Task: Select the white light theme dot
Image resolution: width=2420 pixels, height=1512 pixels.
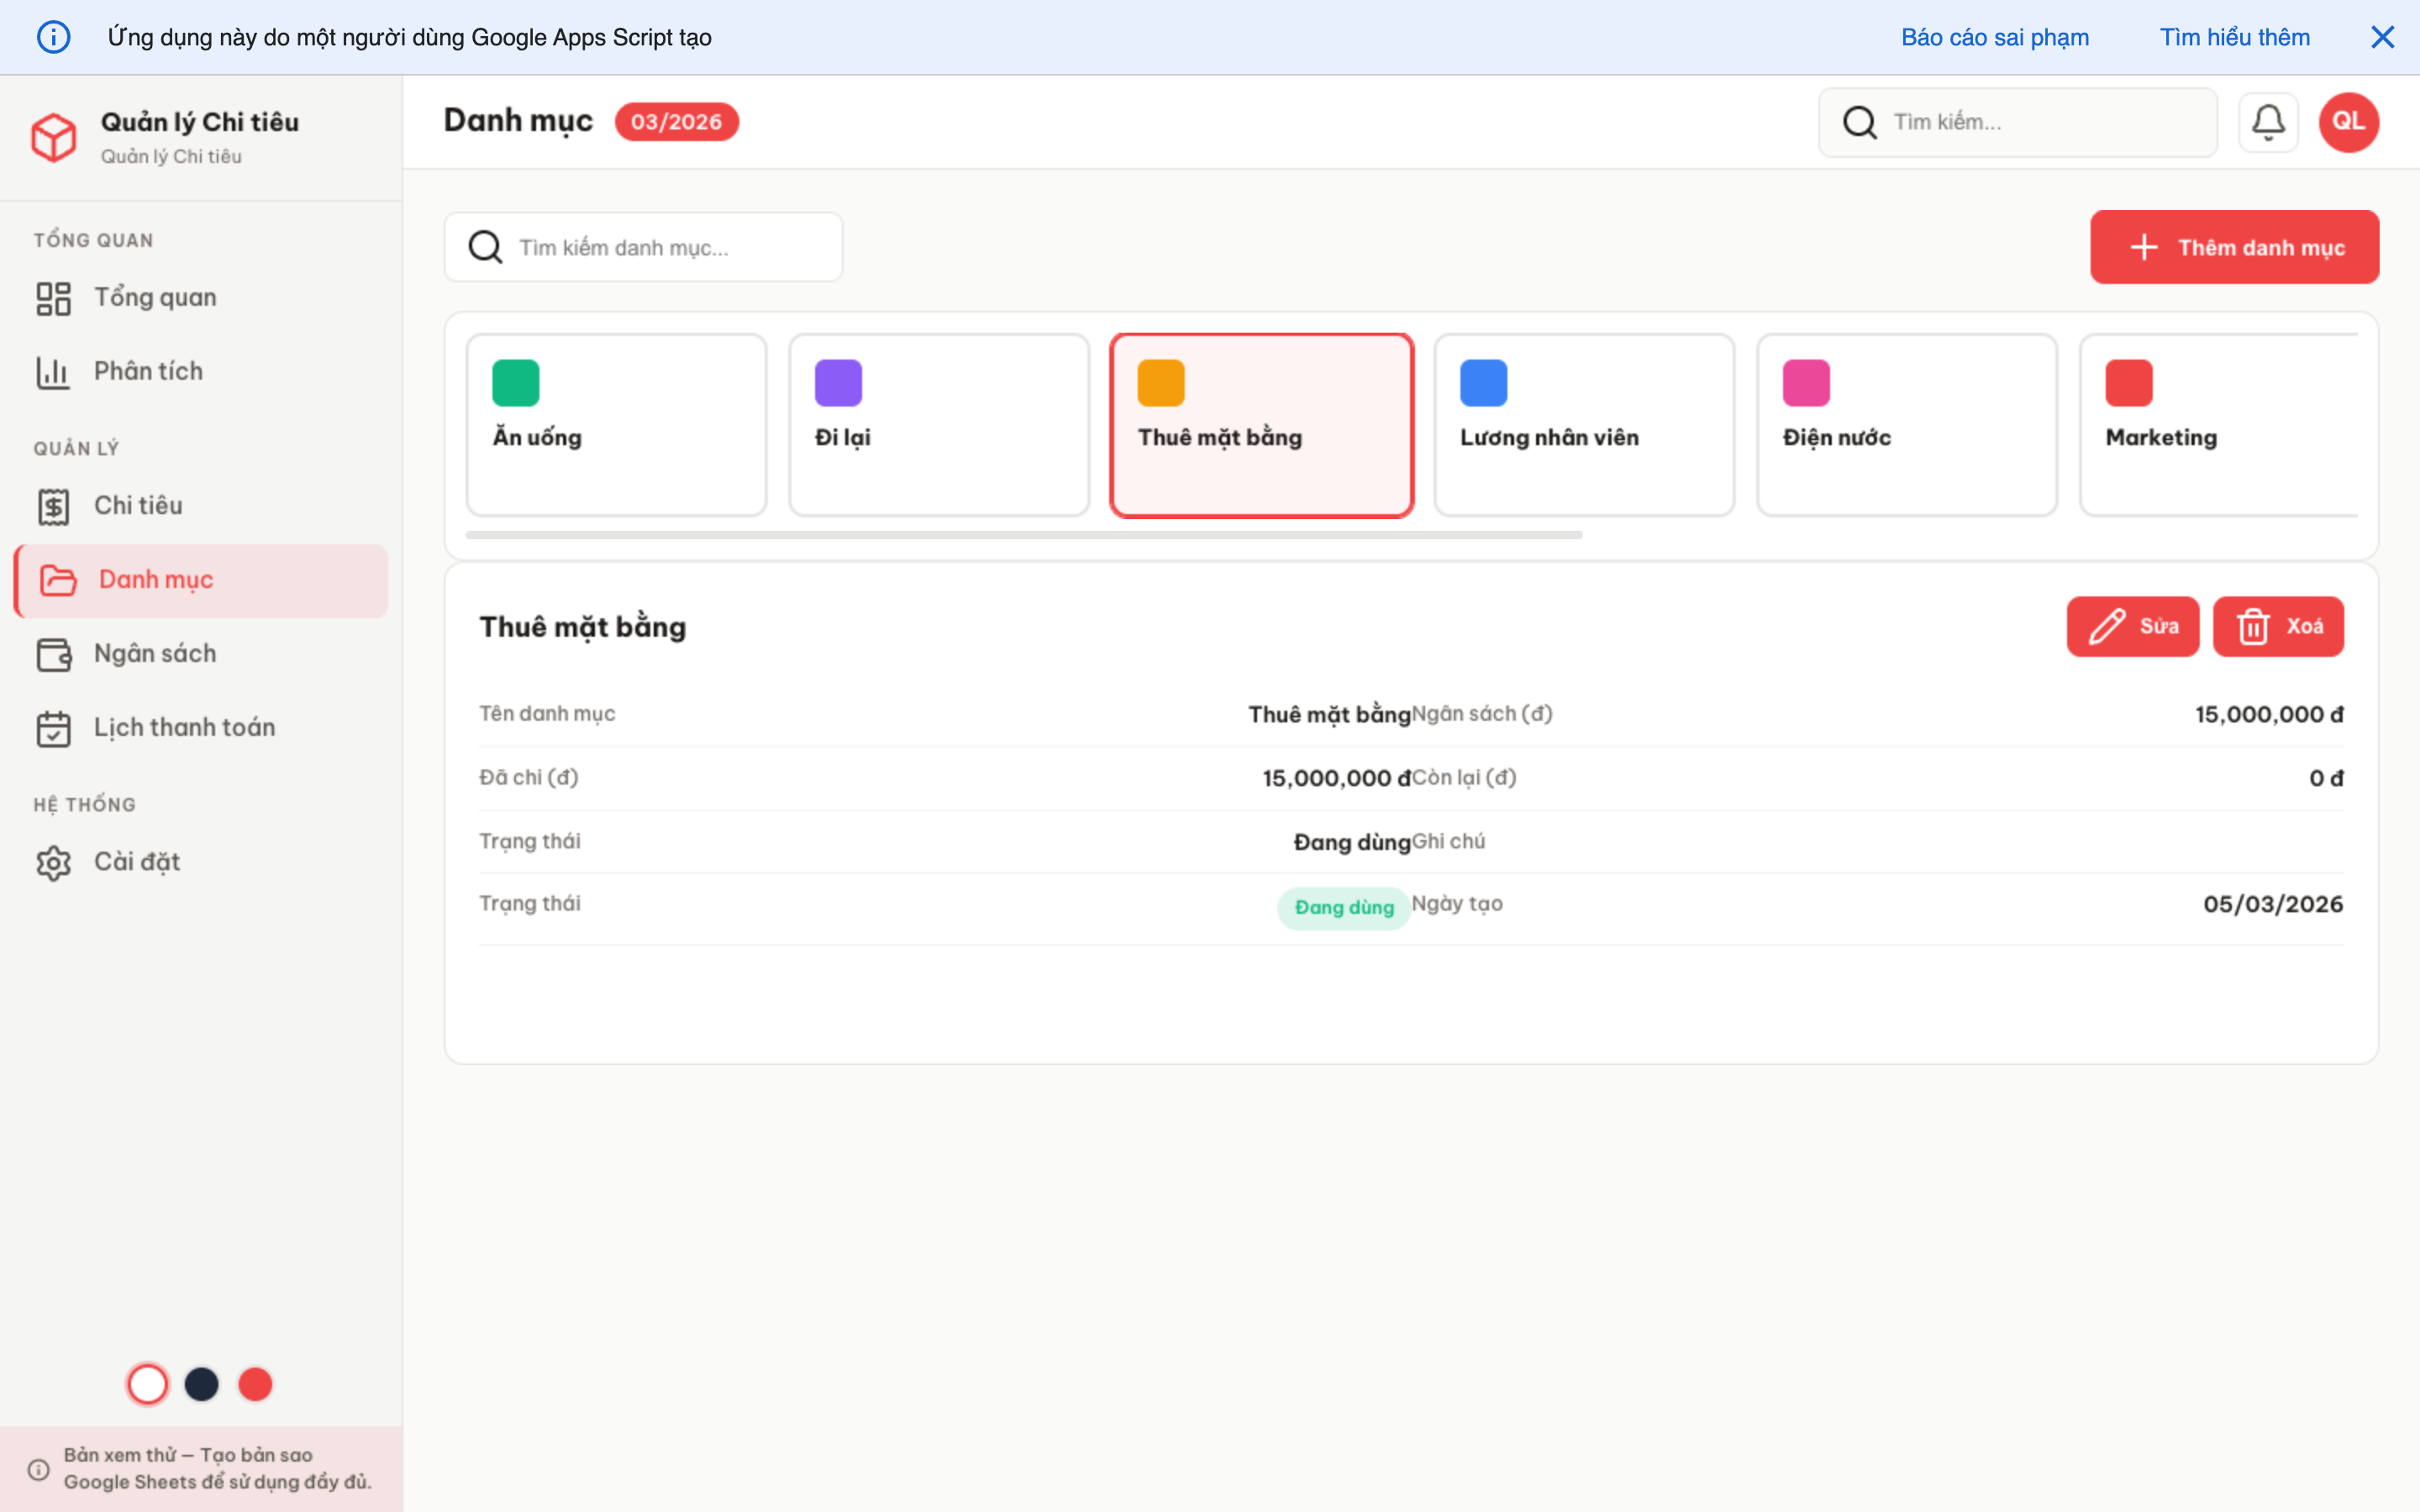Action: [x=148, y=1384]
